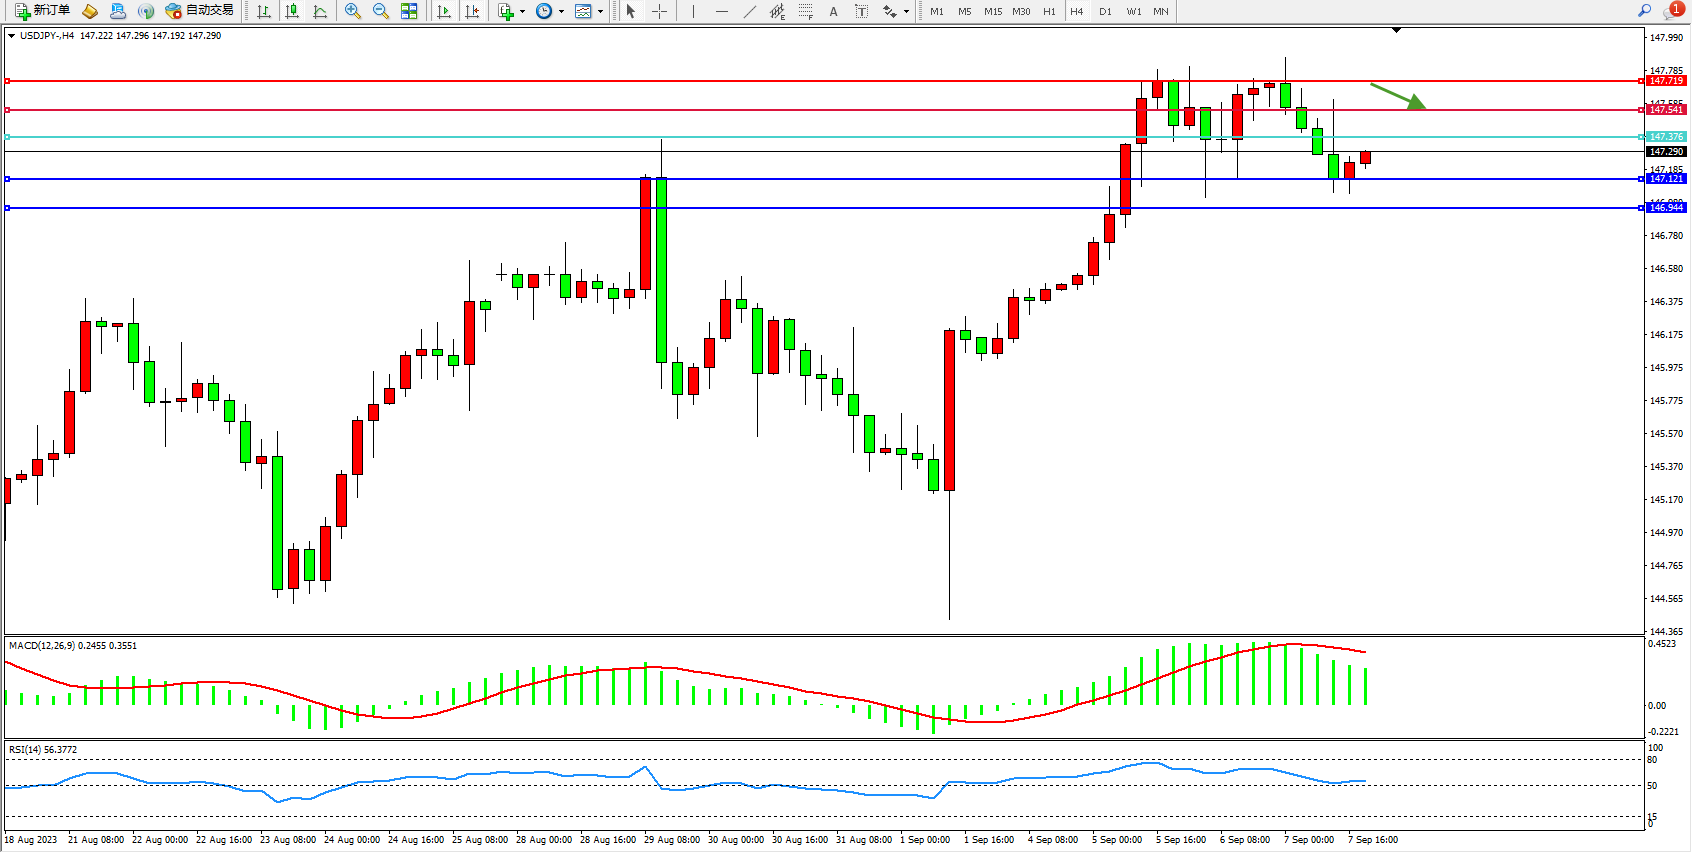This screenshot has height=853, width=1692.
Task: Select the Fibonacci retracement tool
Action: point(805,11)
